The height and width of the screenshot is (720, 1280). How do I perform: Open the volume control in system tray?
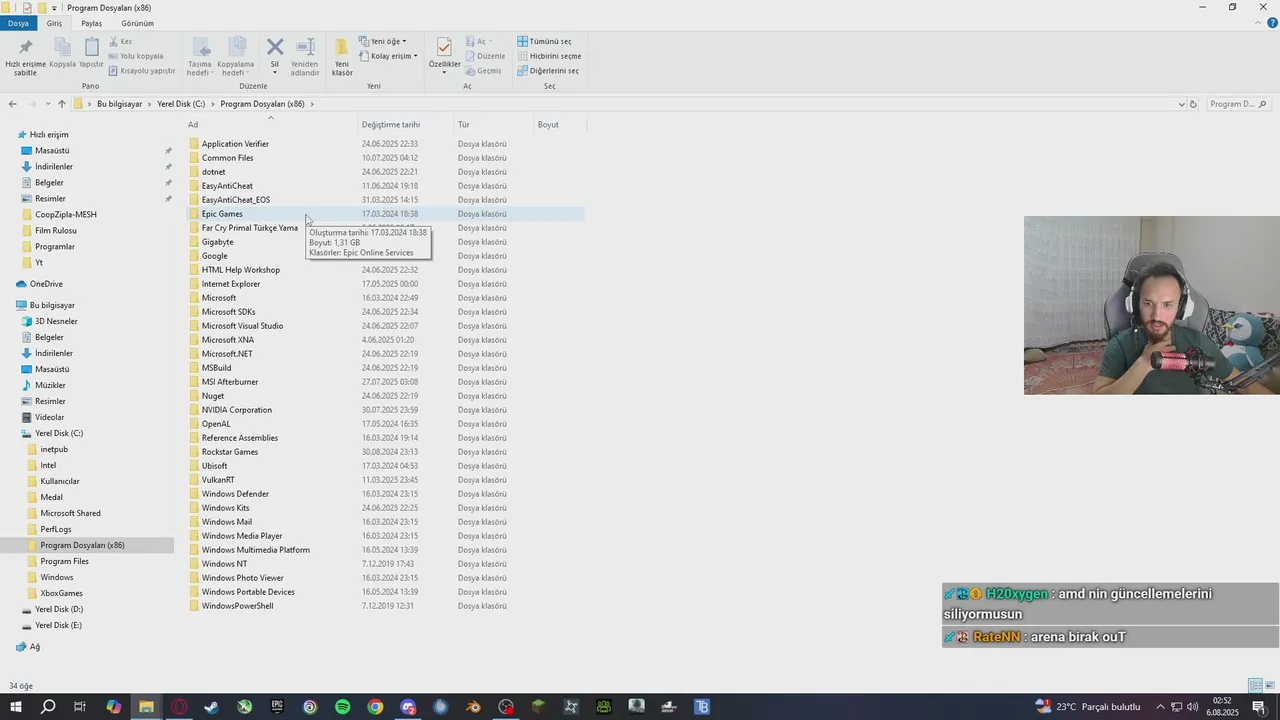(1192, 707)
